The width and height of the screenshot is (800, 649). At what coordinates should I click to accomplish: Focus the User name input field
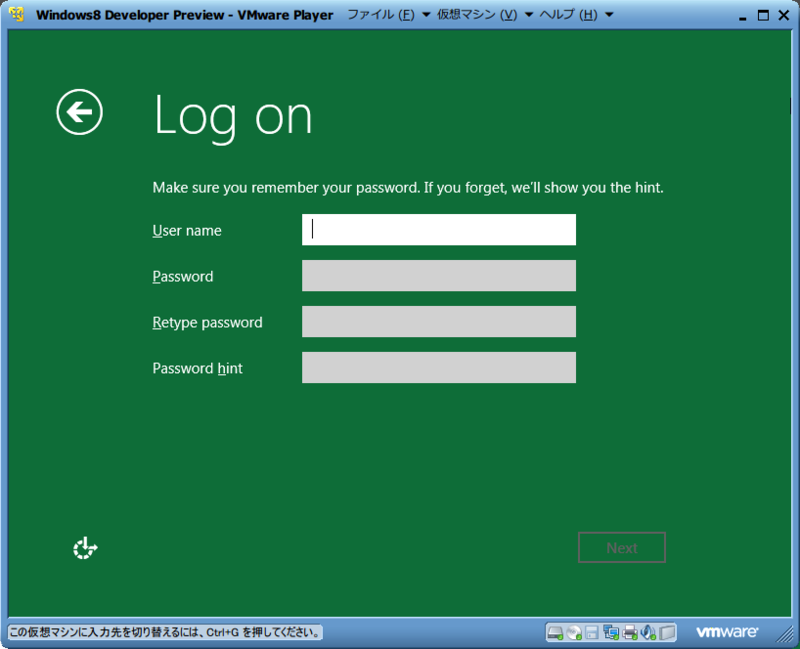point(439,230)
